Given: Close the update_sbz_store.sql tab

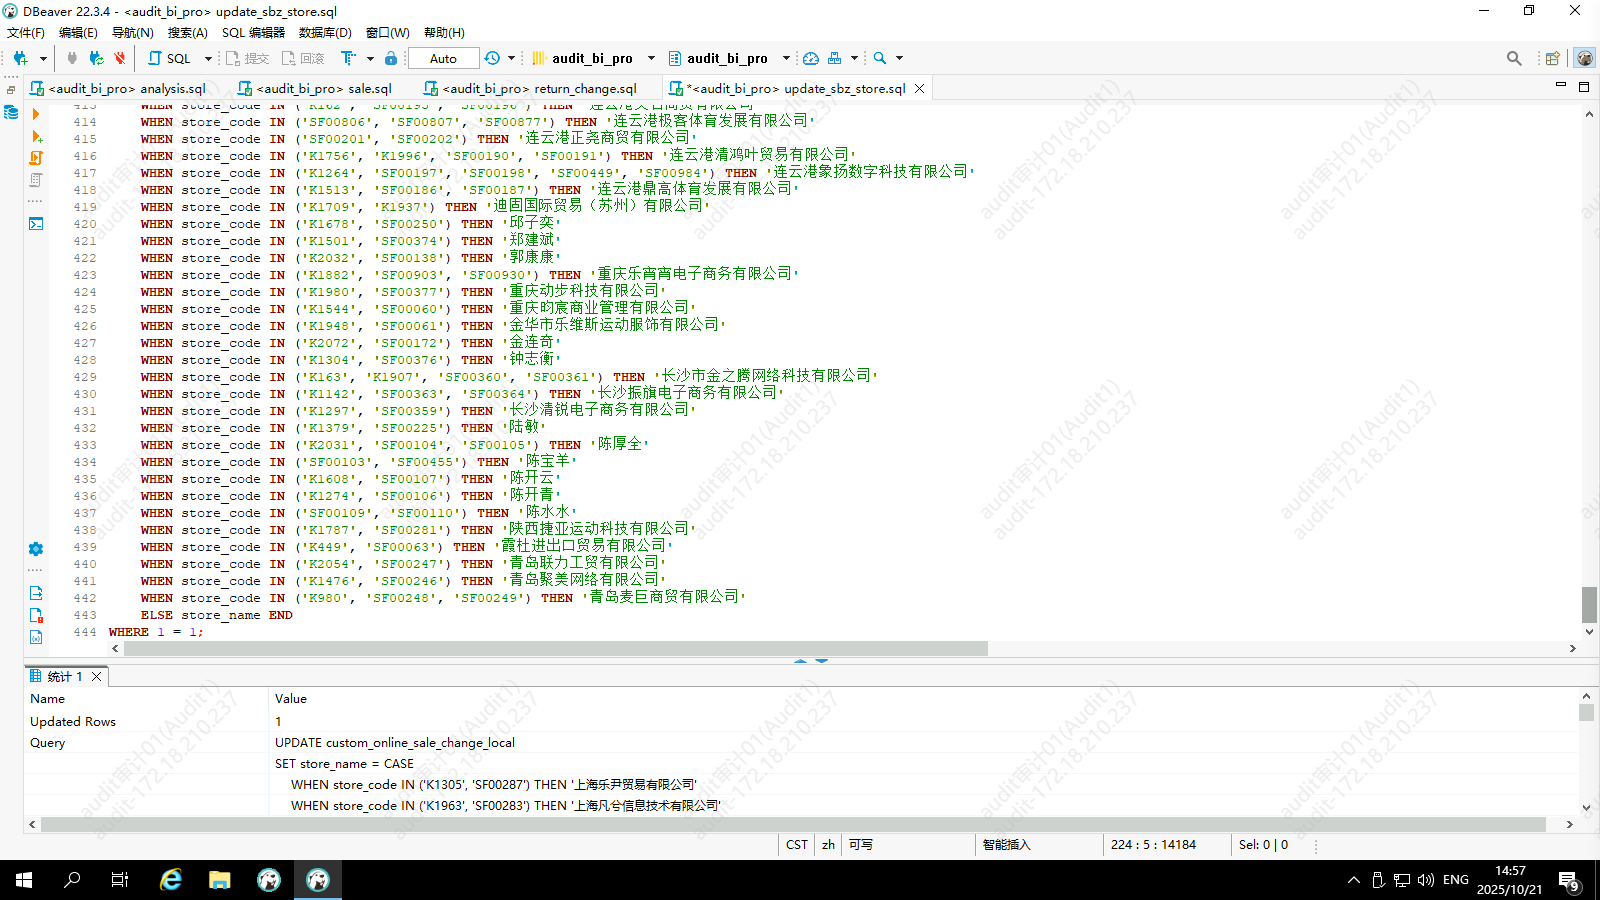Looking at the screenshot, I should (x=919, y=89).
